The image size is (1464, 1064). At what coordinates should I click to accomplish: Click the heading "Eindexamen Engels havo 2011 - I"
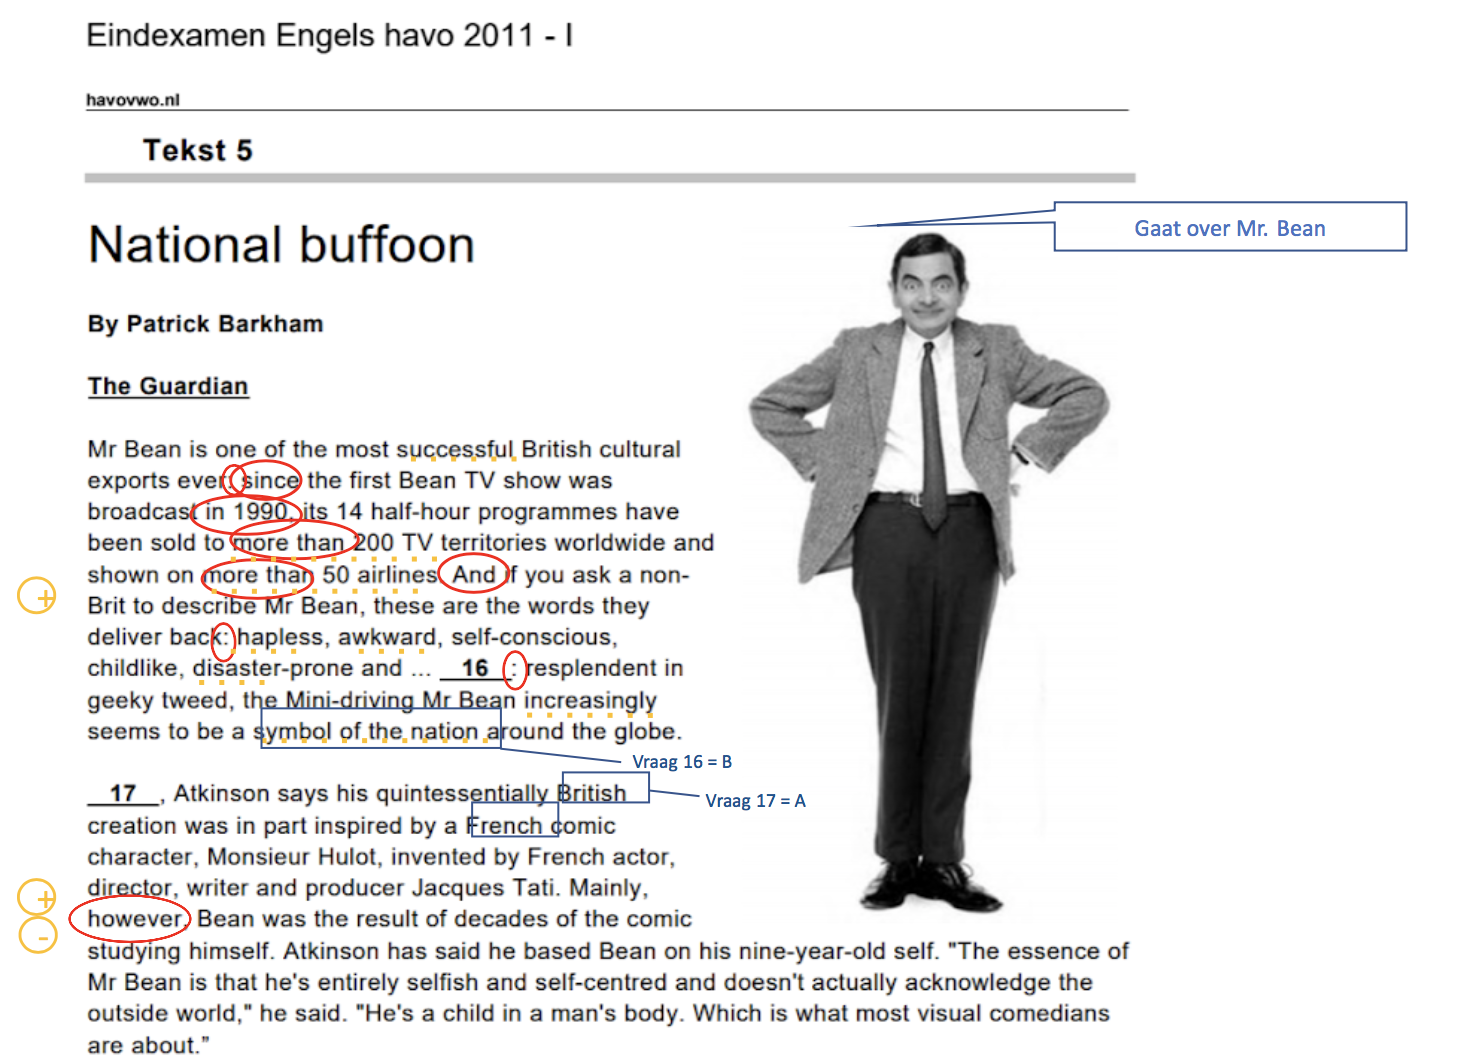point(330,36)
